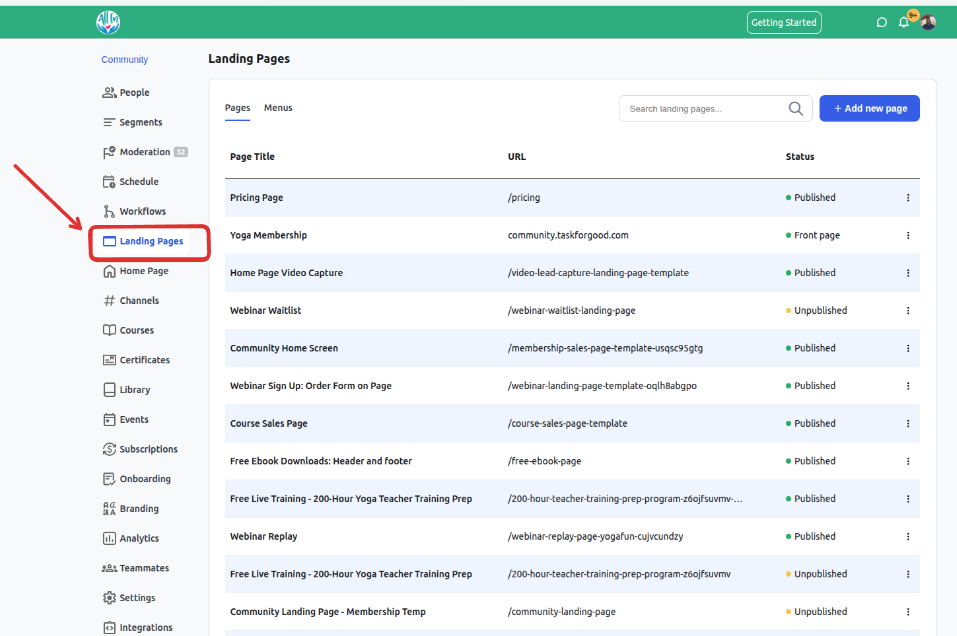Open three-dot menu for Webinar Waitlist
This screenshot has width=957, height=636.
pyautogui.click(x=908, y=311)
